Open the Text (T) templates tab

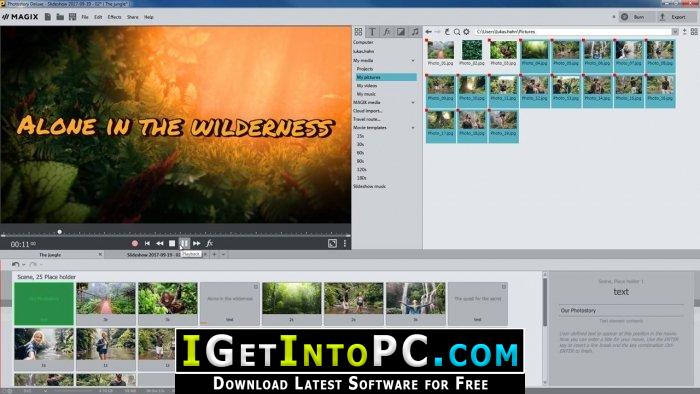pos(372,32)
